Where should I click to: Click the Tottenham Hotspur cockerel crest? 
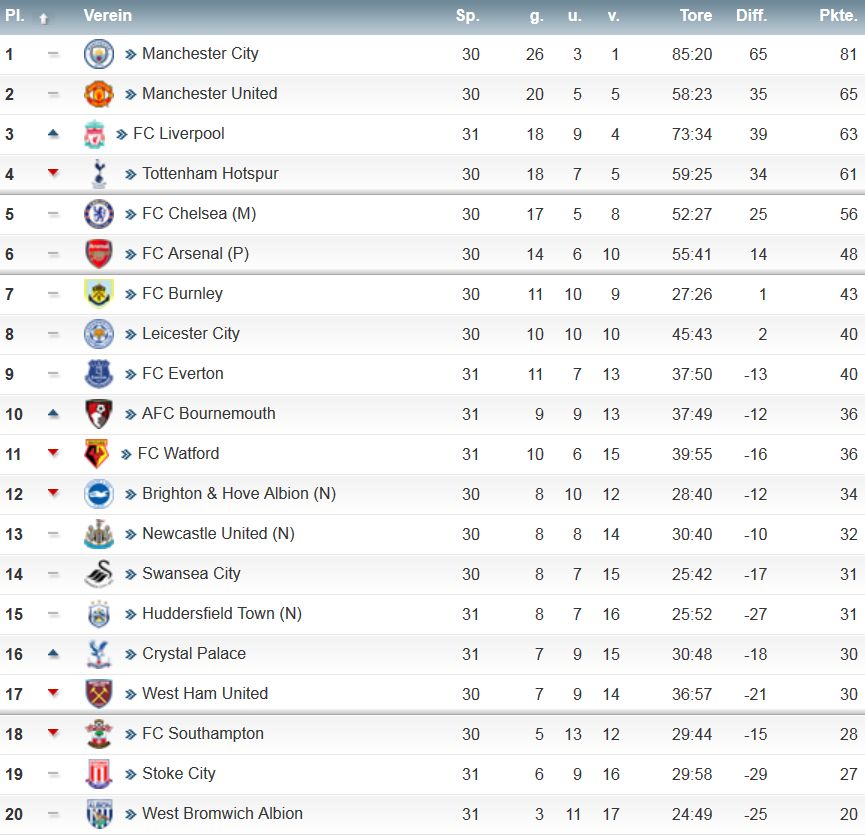click(x=99, y=174)
